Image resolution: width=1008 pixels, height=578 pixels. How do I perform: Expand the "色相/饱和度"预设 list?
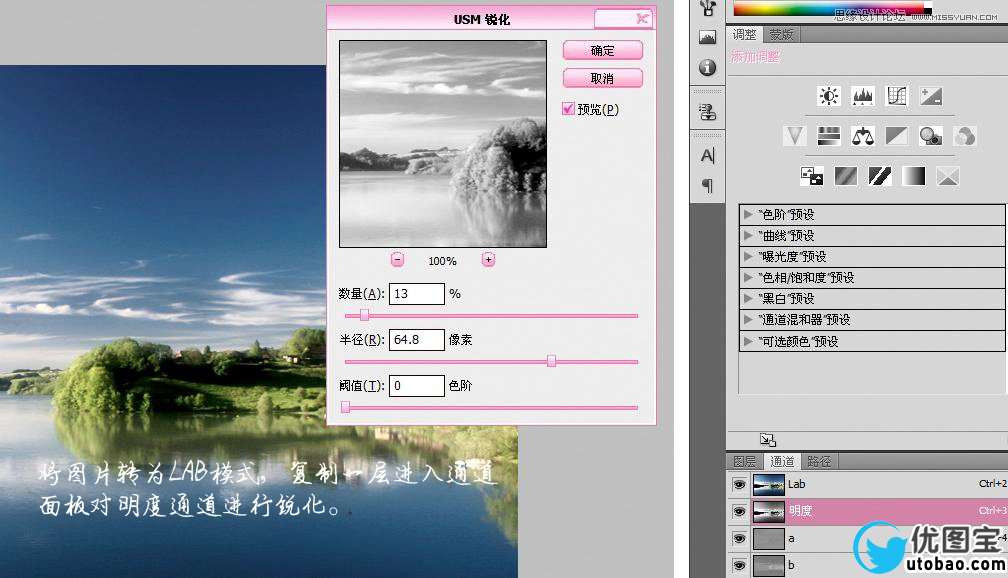tap(748, 277)
